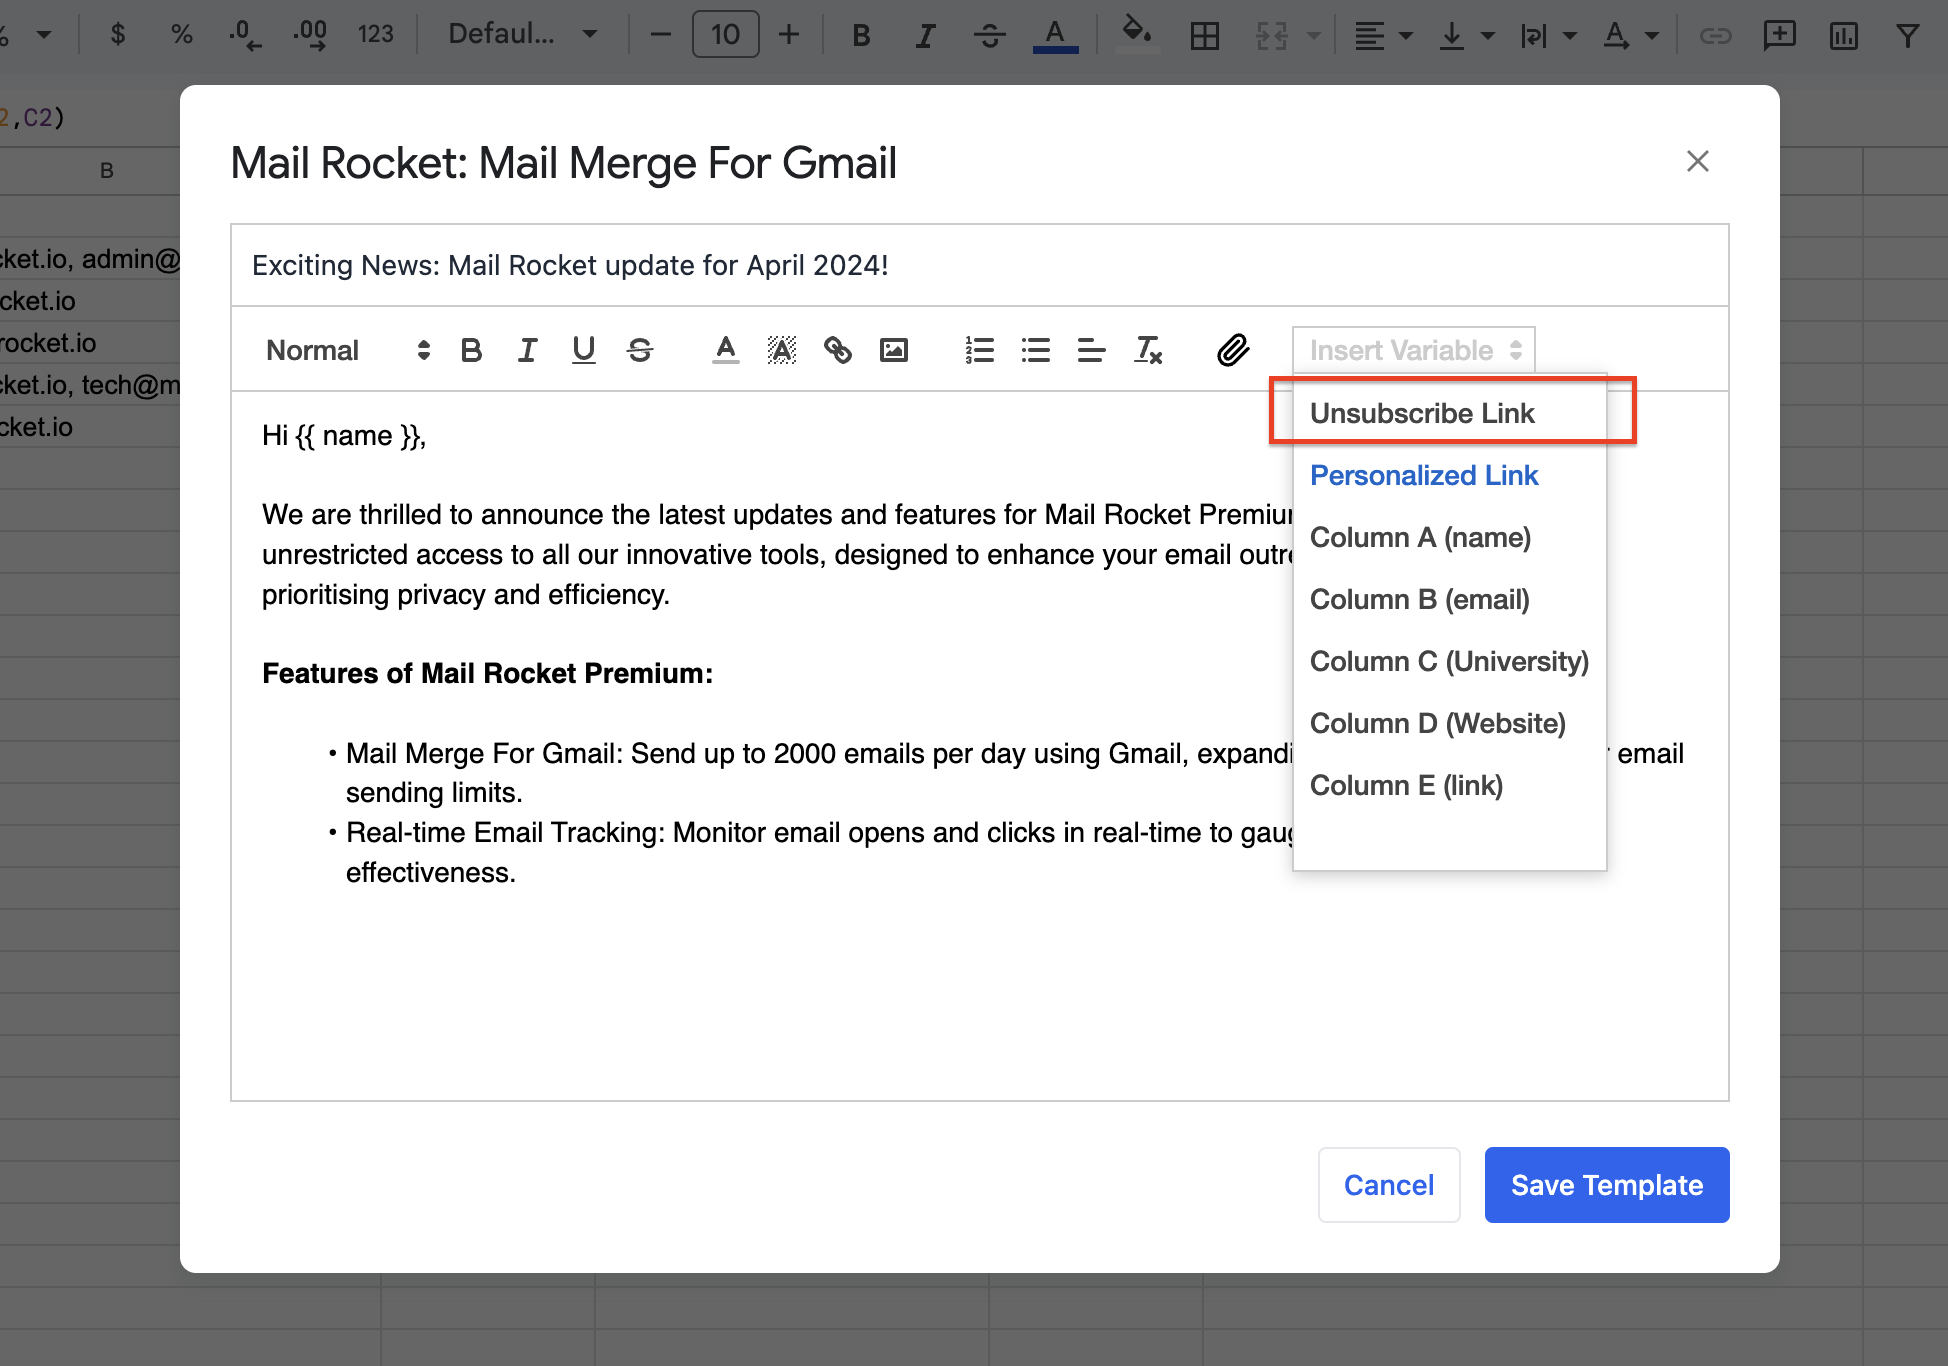
Task: Apply numbered list formatting
Action: point(979,350)
